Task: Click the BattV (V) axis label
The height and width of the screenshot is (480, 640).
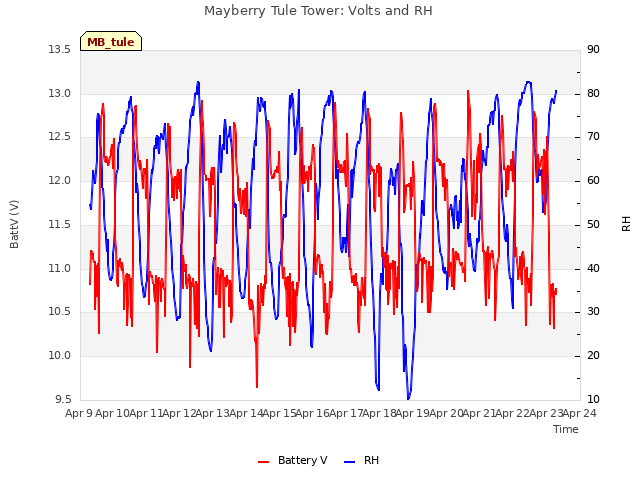Action: tap(14, 224)
